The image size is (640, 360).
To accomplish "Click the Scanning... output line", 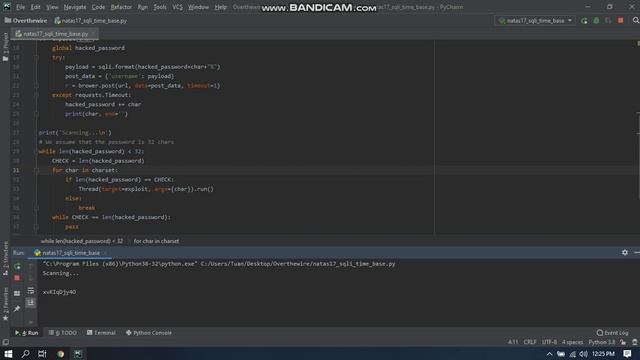I will click(x=61, y=273).
